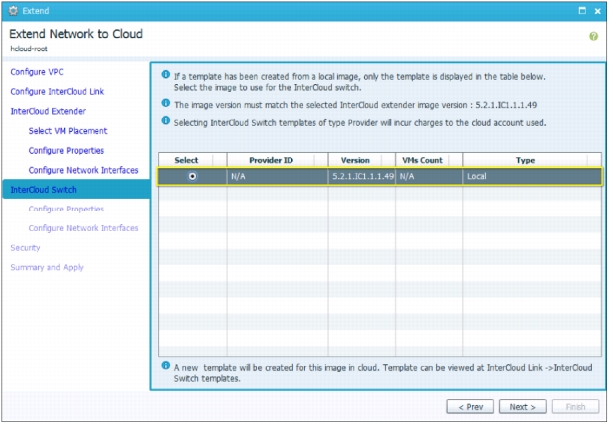The height and width of the screenshot is (424, 609).
Task: Click version cell 5.2.1.IC1.1.1.49
Action: 363,177
